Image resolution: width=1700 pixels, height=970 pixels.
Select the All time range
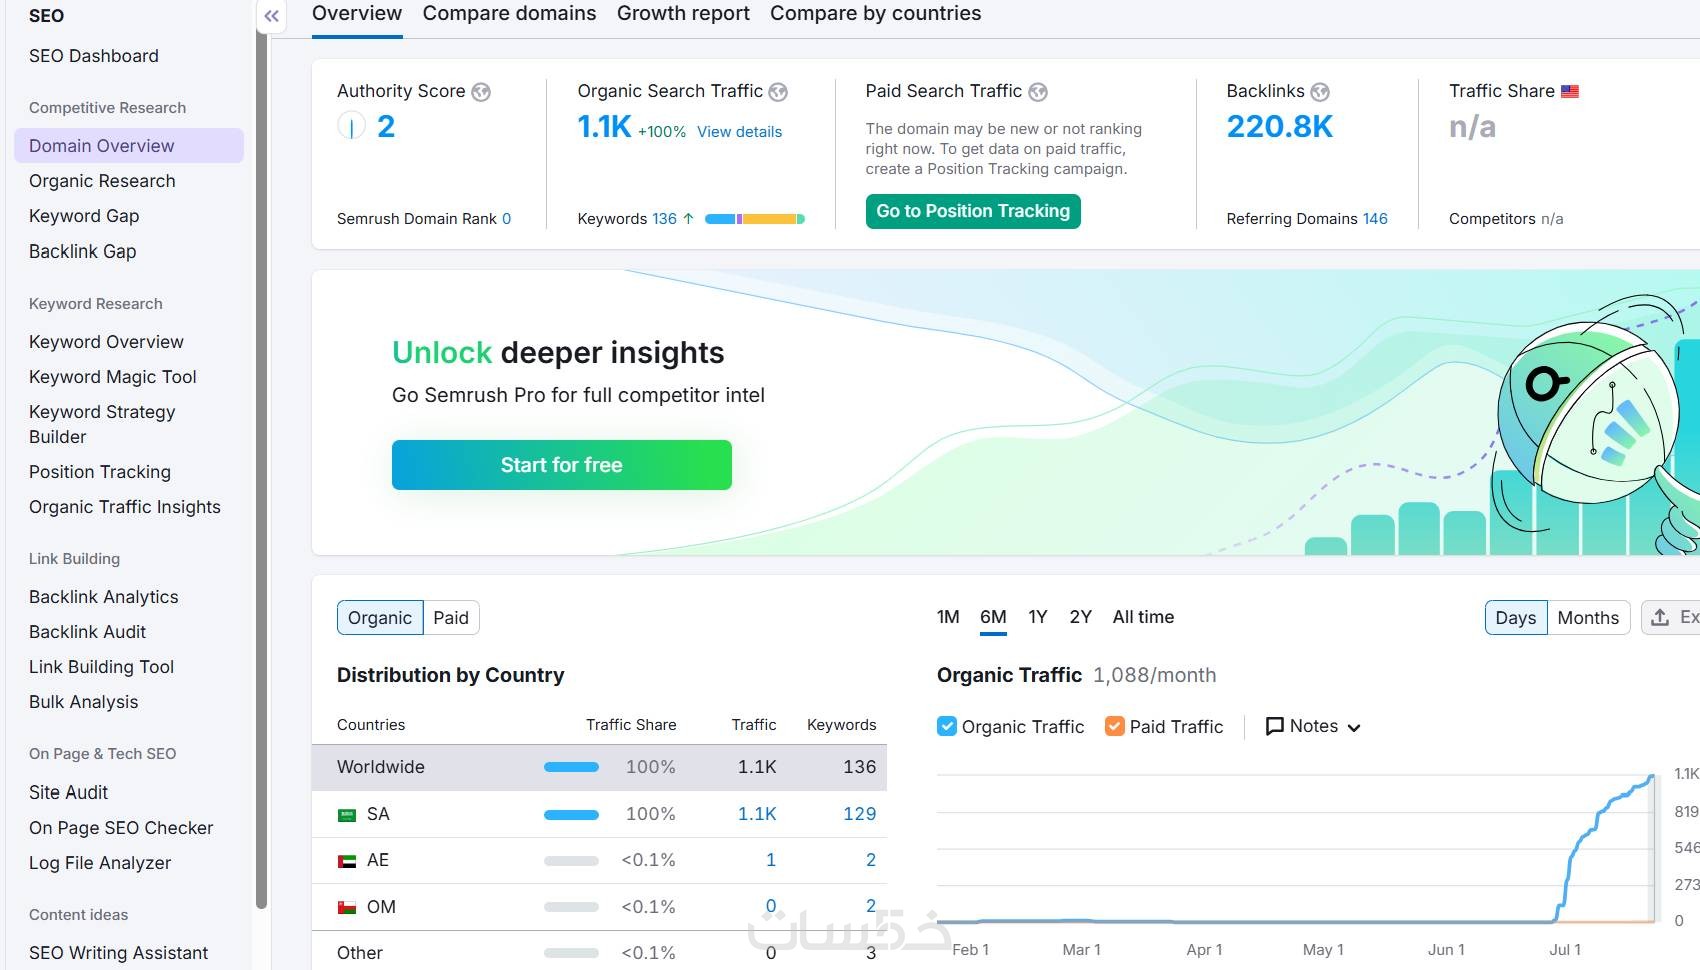click(1144, 617)
